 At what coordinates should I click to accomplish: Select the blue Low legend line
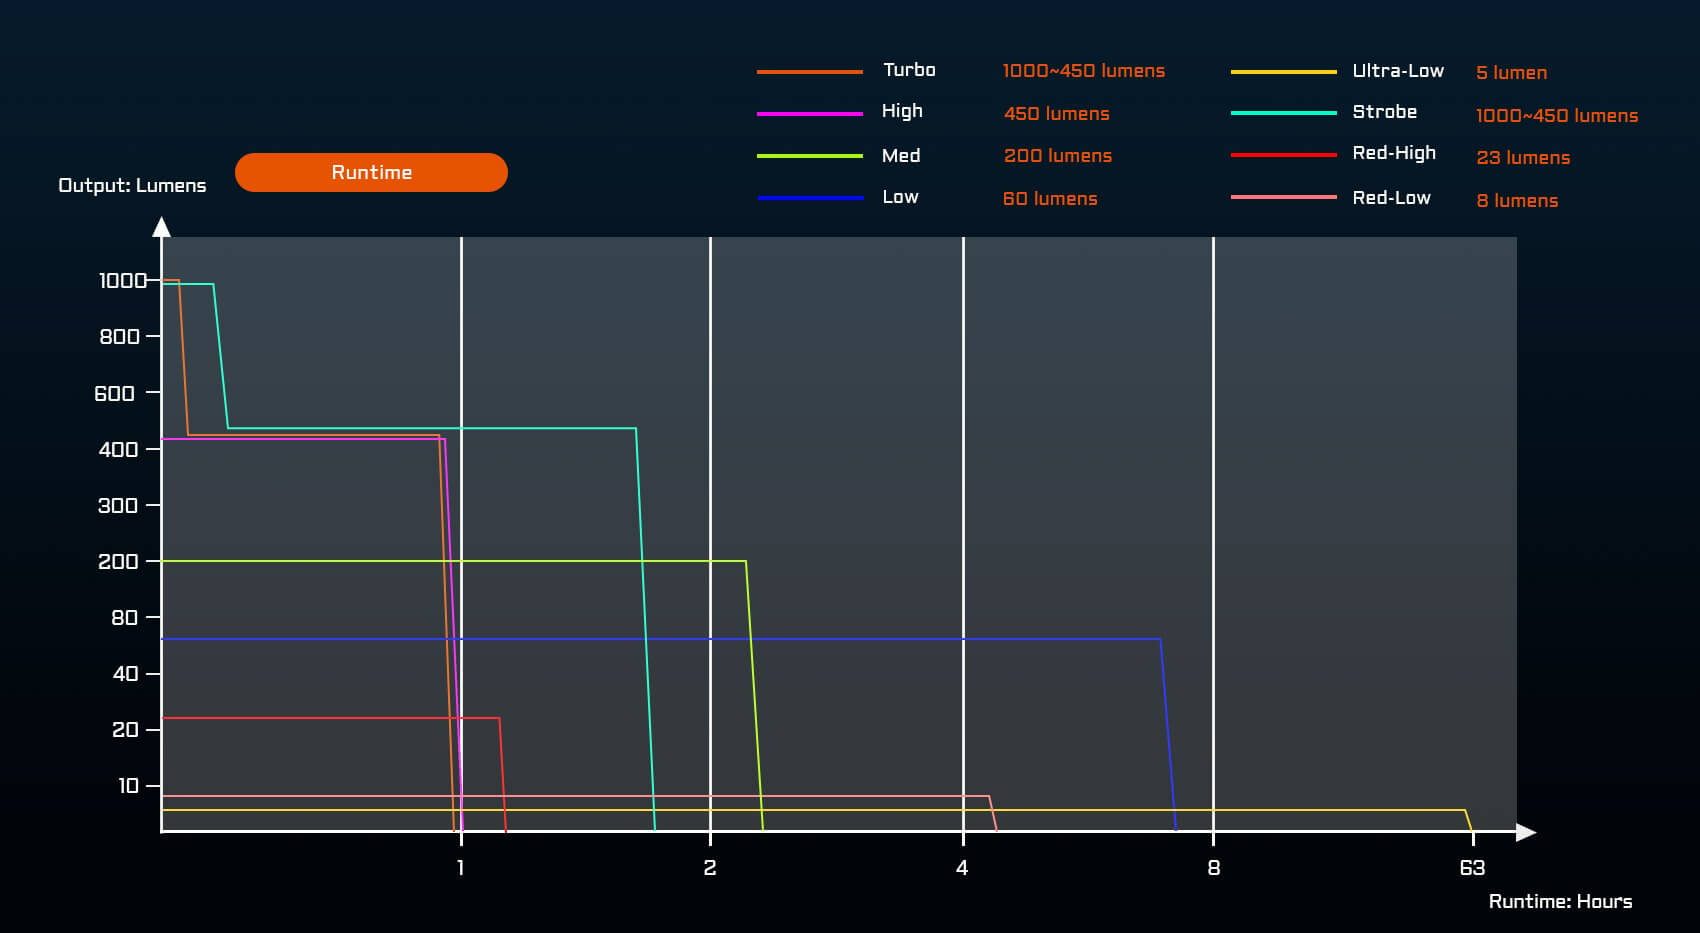tap(809, 198)
